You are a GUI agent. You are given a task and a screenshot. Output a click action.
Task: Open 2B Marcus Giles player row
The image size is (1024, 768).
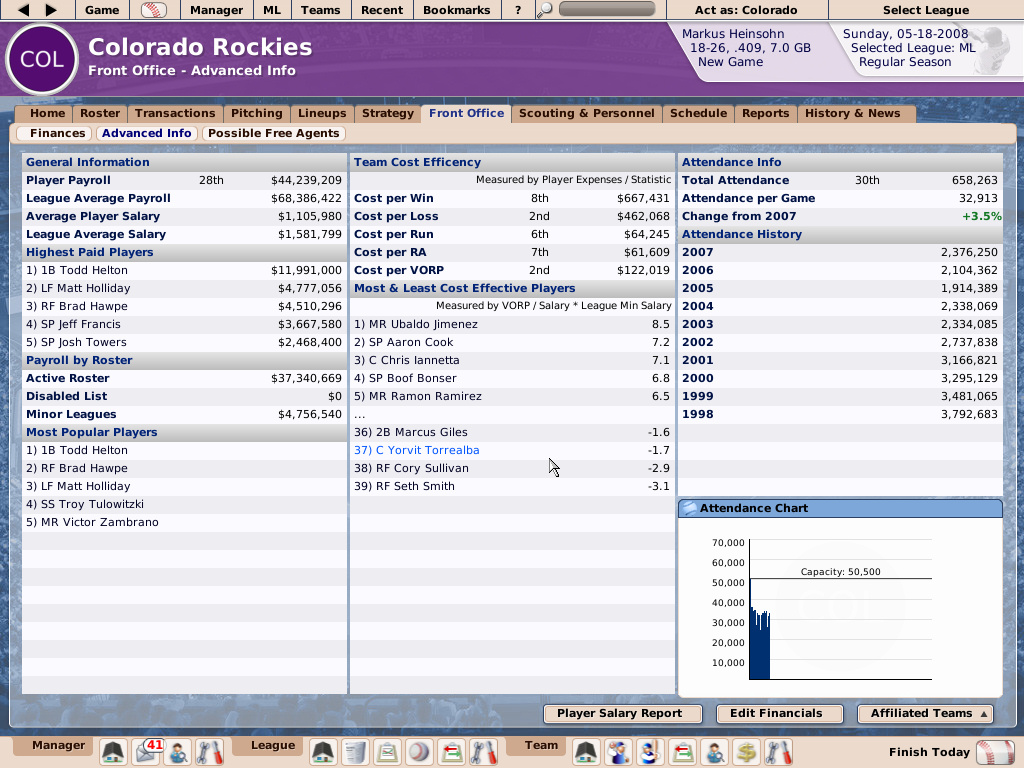coord(512,432)
